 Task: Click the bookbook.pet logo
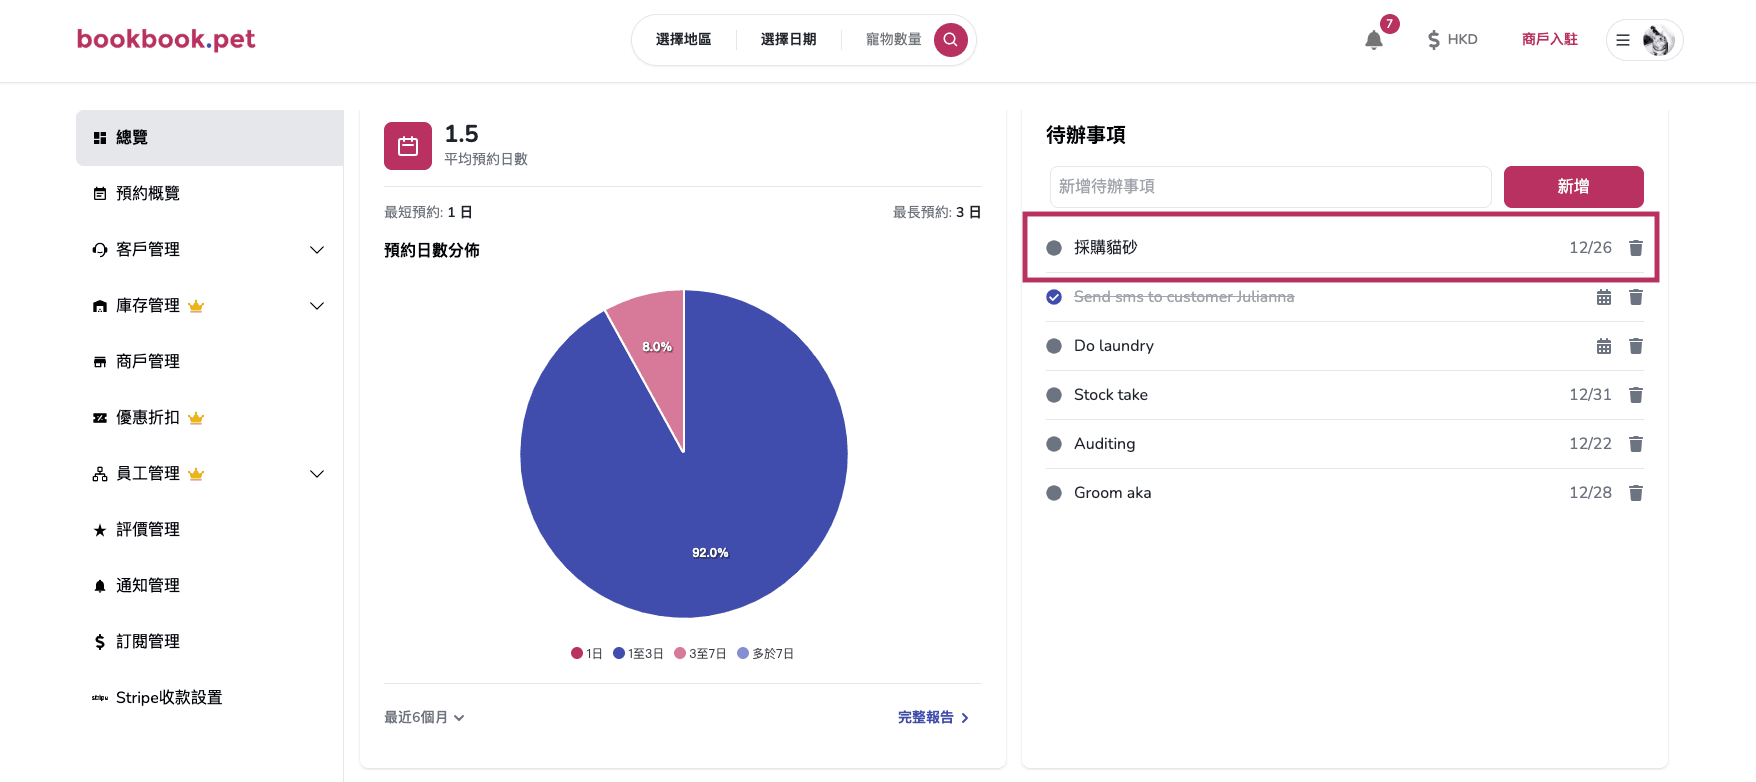point(166,39)
